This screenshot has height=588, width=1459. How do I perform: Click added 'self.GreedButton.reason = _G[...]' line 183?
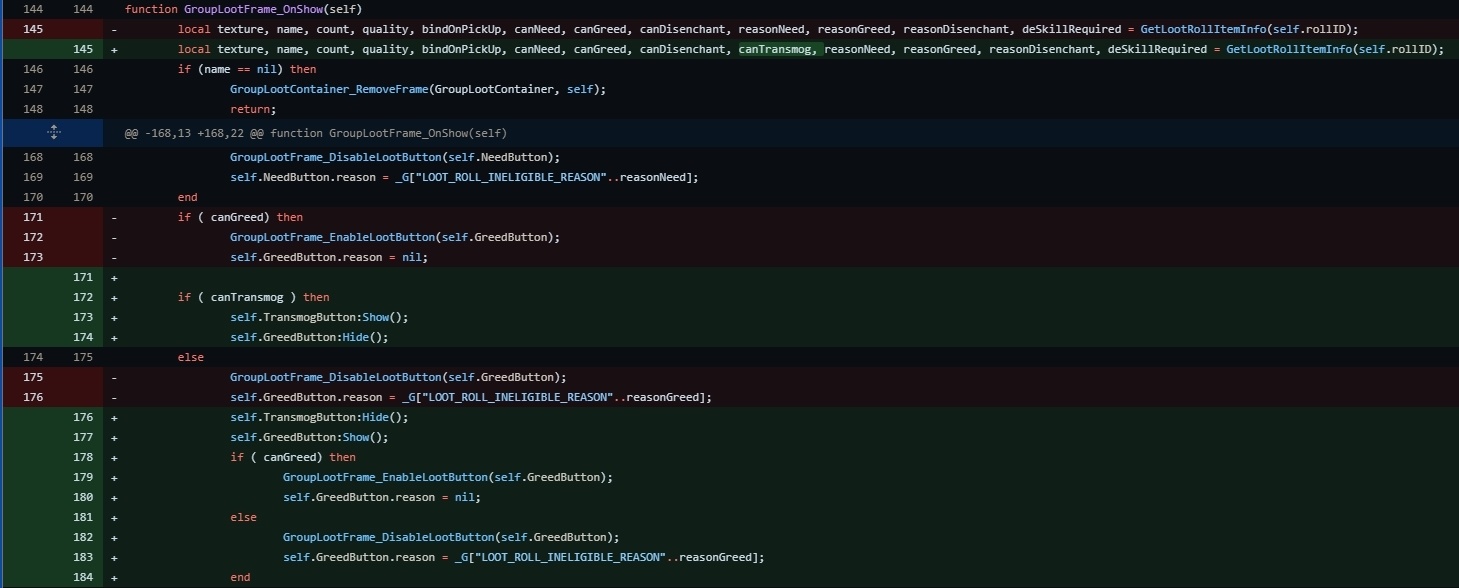[x=524, y=557]
